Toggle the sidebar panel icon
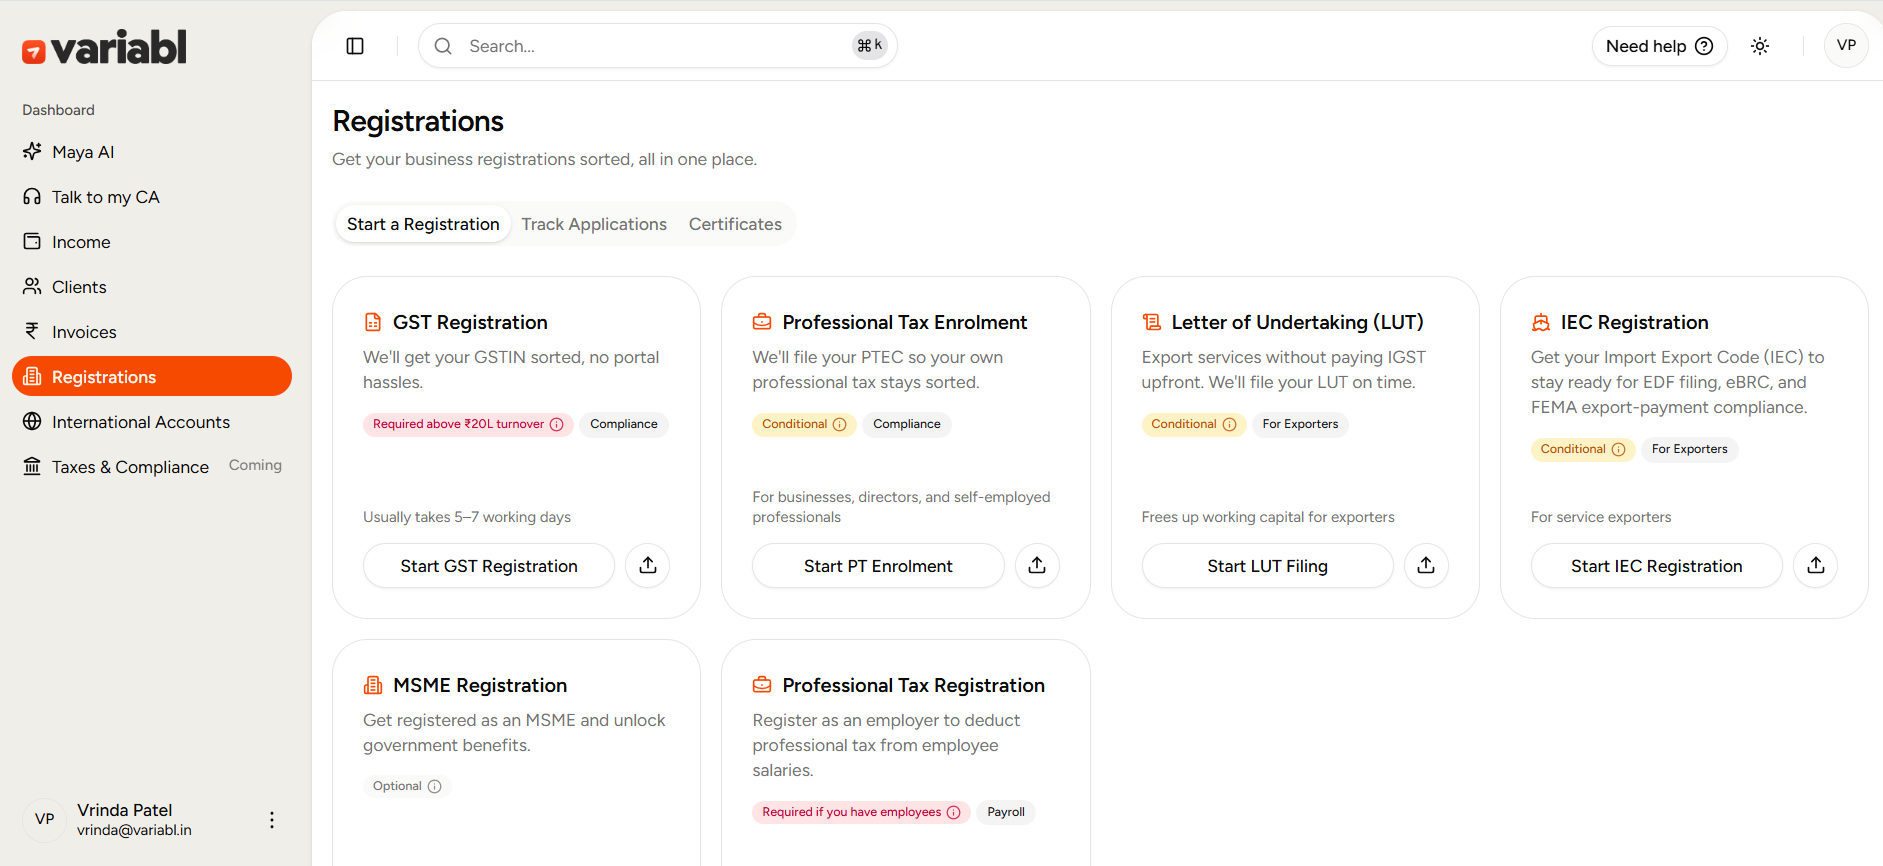Screen dimensions: 1883x866 pyautogui.click(x=355, y=46)
